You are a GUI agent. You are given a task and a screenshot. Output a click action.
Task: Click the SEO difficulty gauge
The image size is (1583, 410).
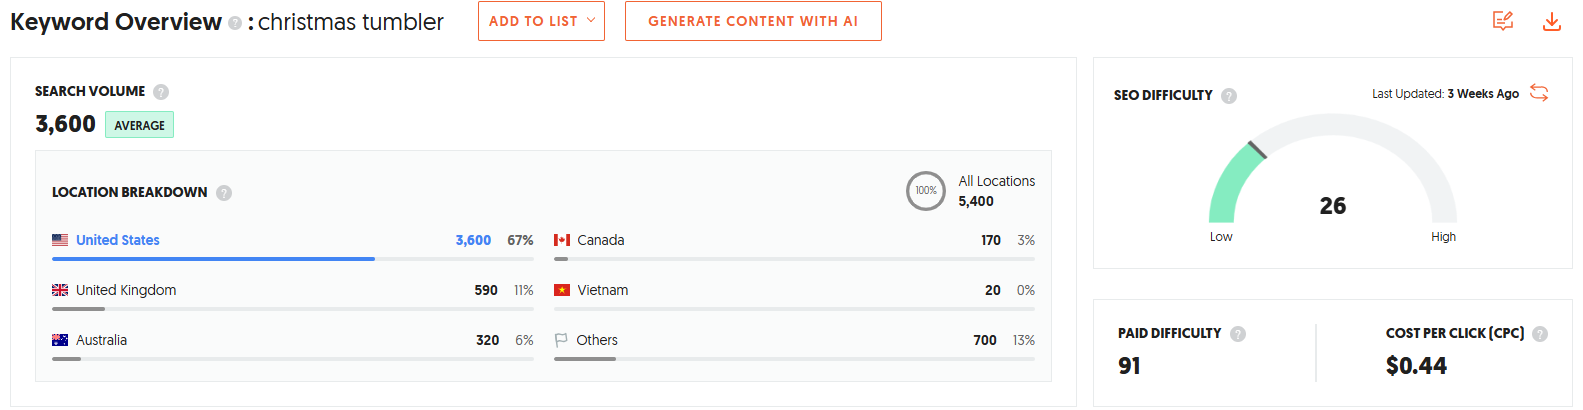tap(1332, 170)
